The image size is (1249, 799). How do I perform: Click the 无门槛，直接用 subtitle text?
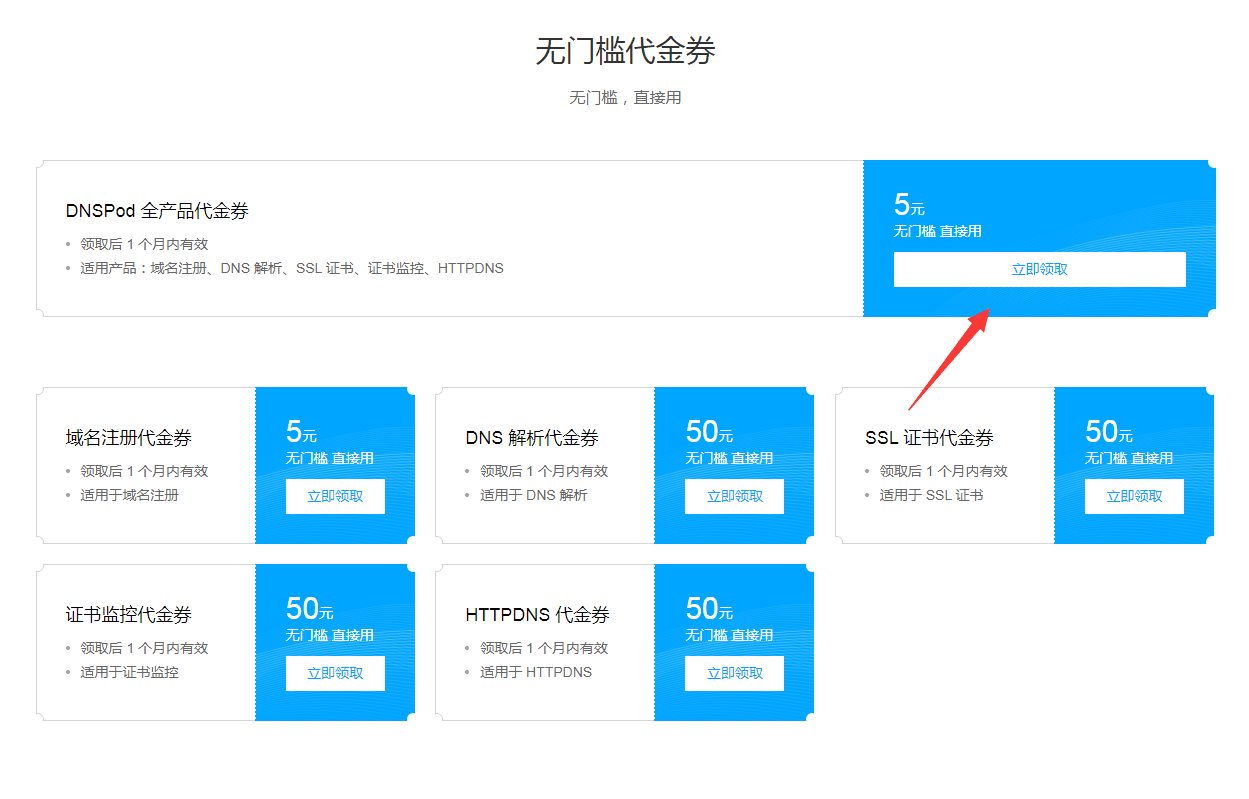[x=624, y=97]
